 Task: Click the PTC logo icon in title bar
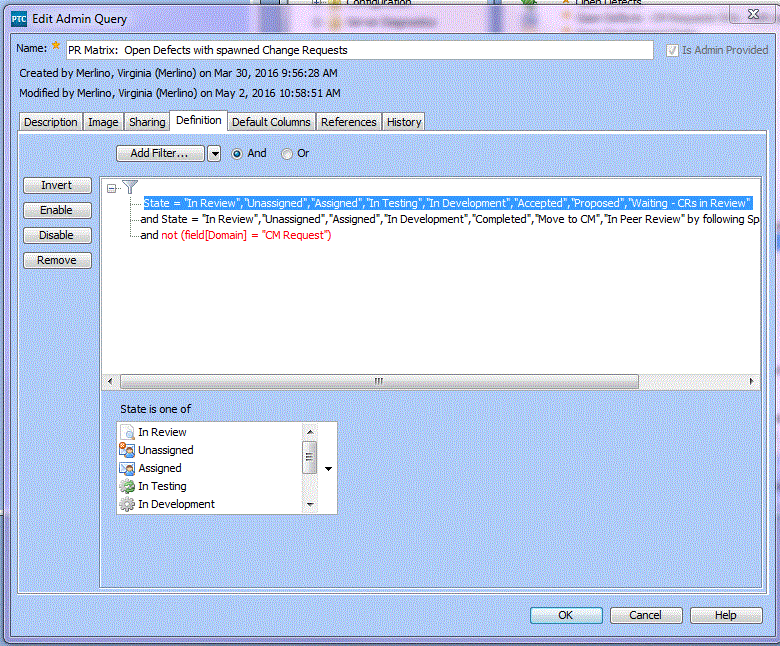(18, 19)
